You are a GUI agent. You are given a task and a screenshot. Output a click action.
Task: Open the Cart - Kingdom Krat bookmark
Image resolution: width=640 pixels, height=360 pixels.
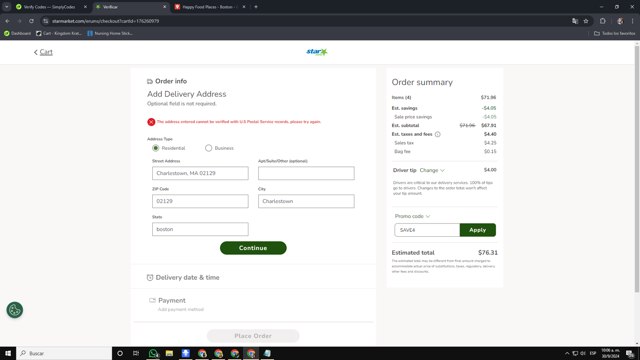58,33
